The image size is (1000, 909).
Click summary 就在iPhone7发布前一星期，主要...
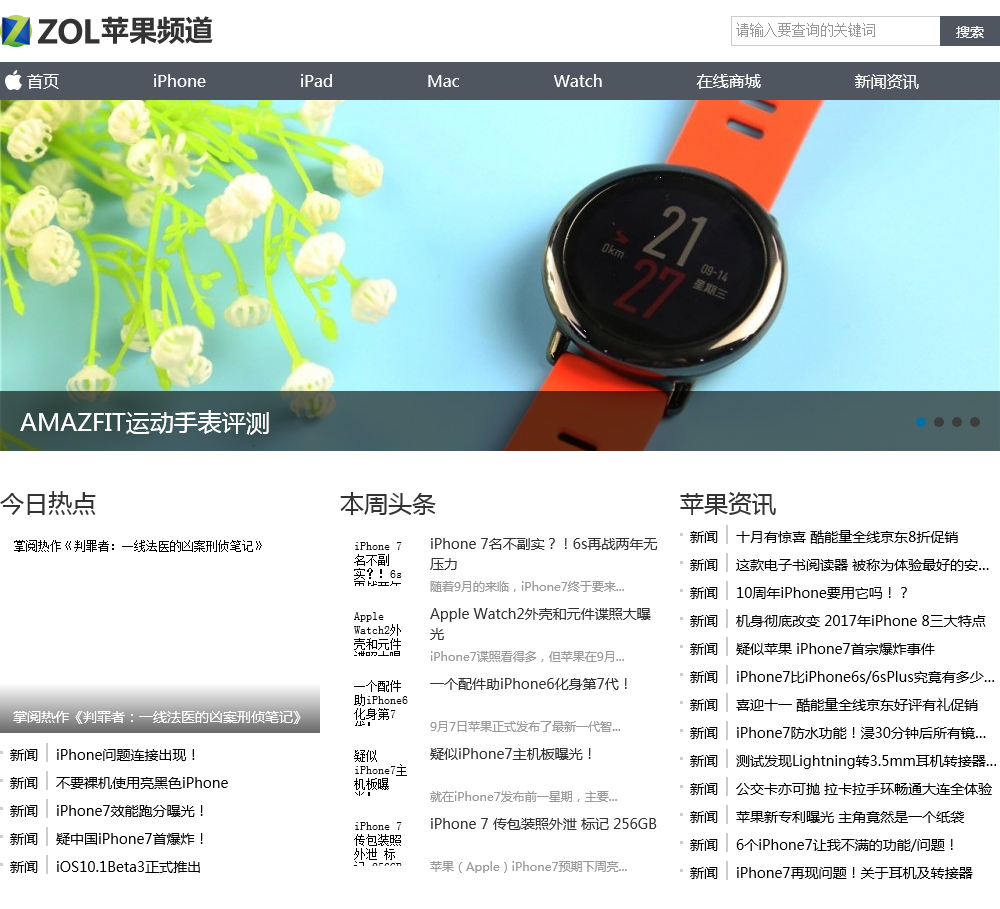[x=523, y=797]
